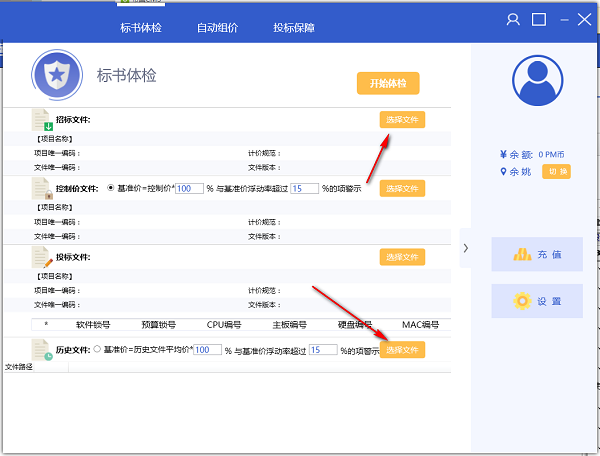Collapse the right side panel with the chevron
The image size is (600, 456).
tap(465, 247)
